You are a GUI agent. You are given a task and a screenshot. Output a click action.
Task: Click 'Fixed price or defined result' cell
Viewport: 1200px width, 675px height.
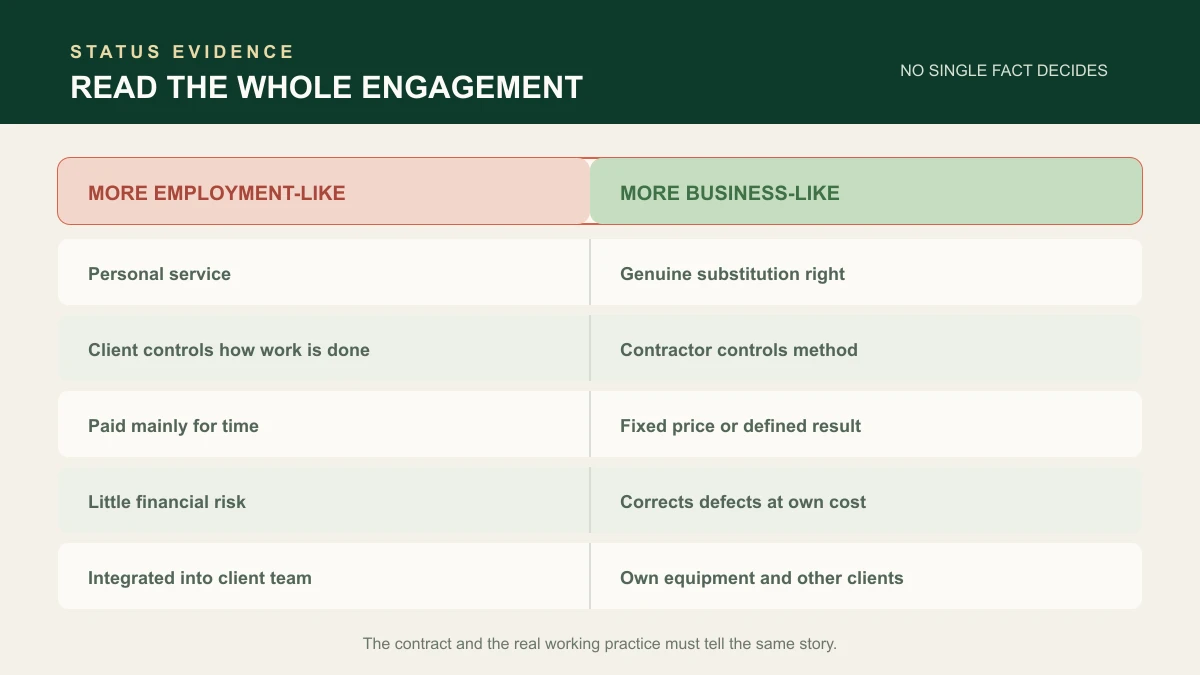pyautogui.click(x=866, y=424)
